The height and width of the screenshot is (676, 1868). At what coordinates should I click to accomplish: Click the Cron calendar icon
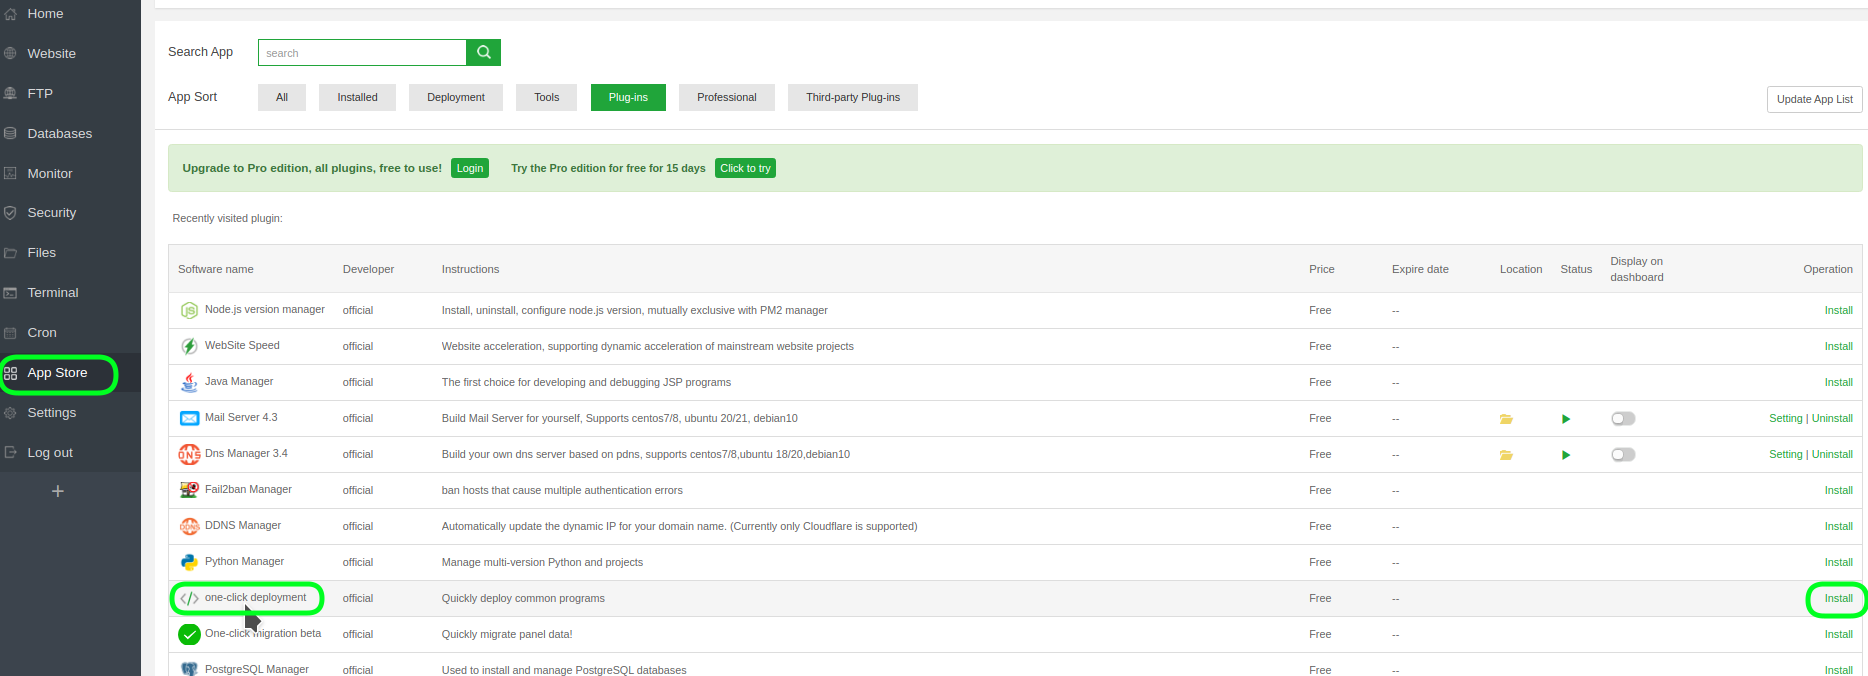click(x=10, y=333)
